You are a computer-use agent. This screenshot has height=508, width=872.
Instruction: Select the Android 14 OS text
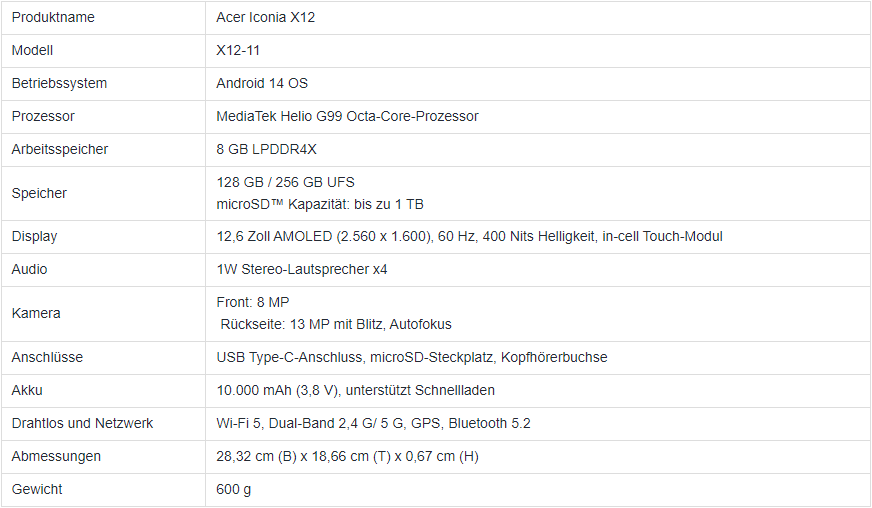pyautogui.click(x=262, y=83)
